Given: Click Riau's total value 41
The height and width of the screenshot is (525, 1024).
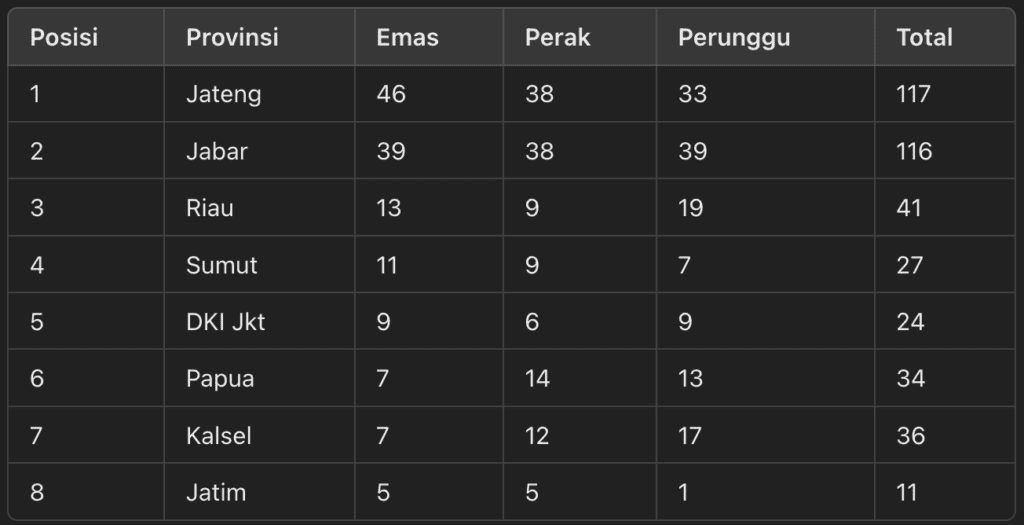Looking at the screenshot, I should pyautogui.click(x=909, y=208).
